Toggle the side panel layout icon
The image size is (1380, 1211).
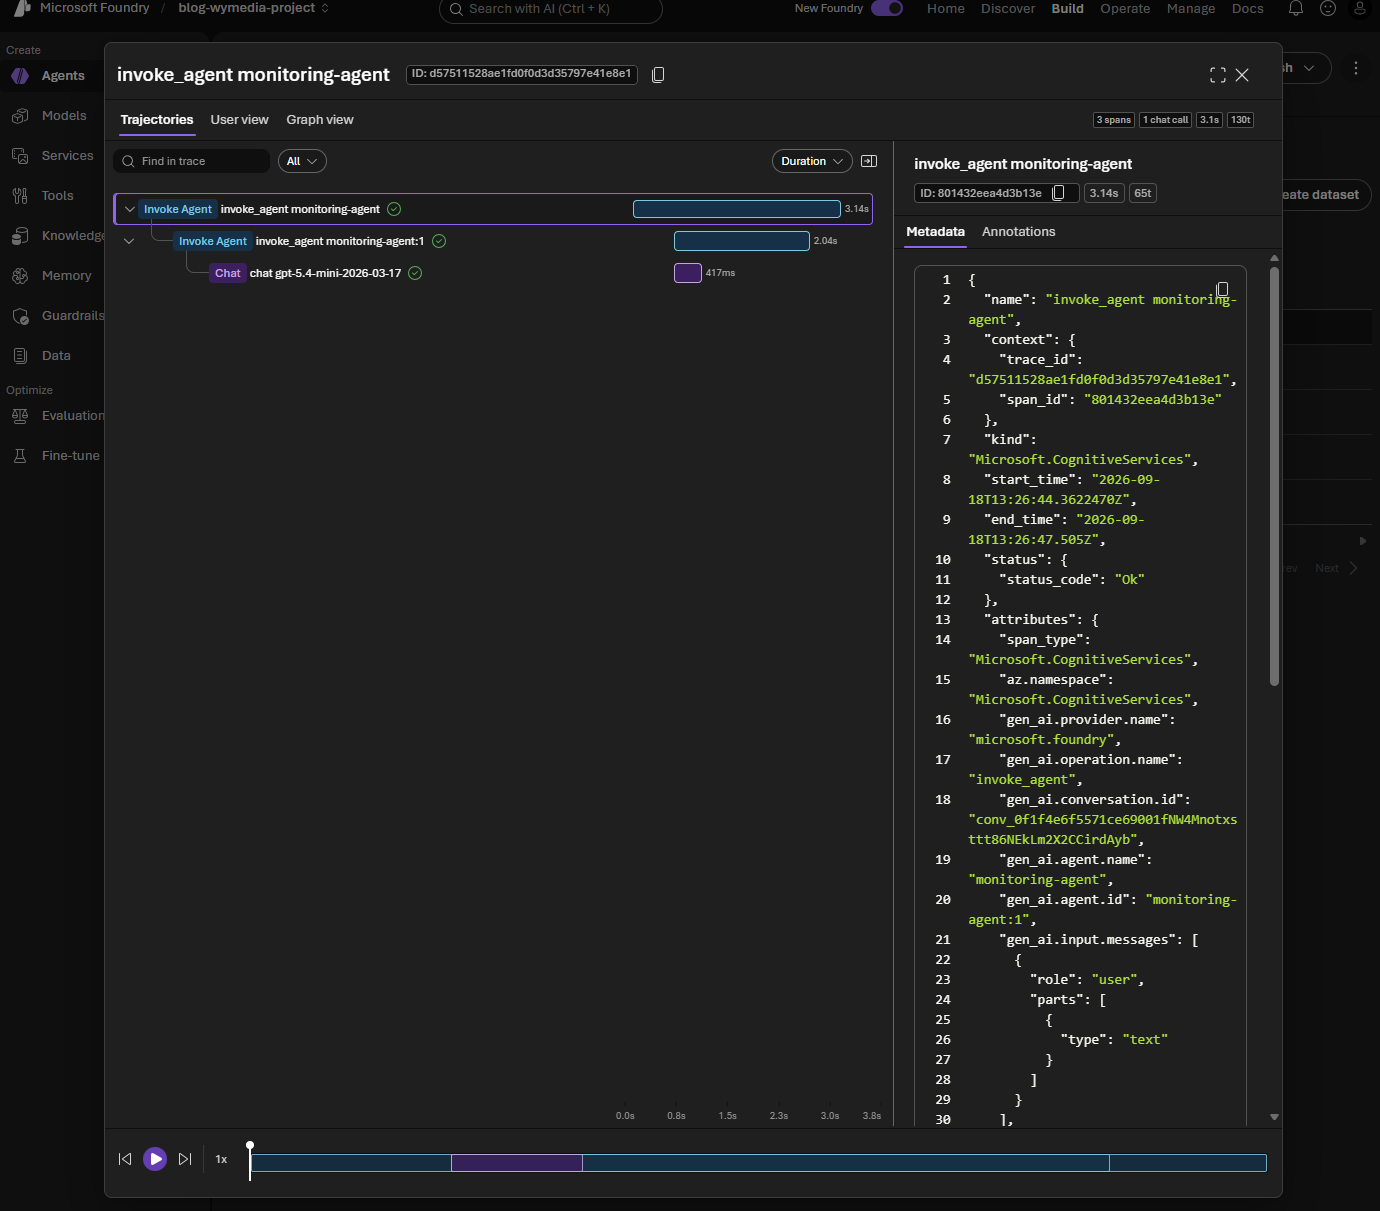tap(869, 161)
